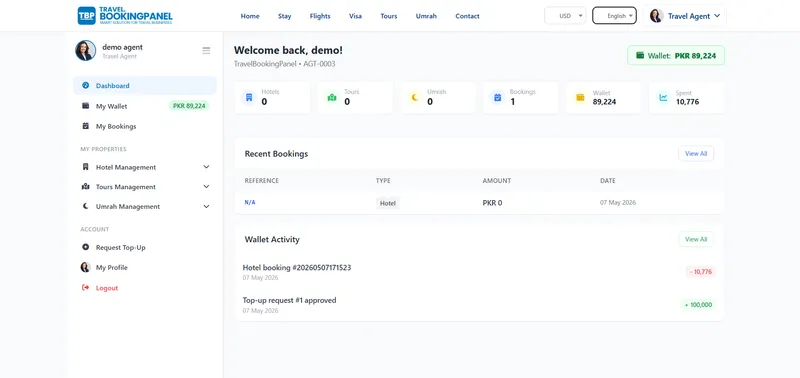Open the Flights nav item
The image size is (800, 378).
[x=320, y=16]
